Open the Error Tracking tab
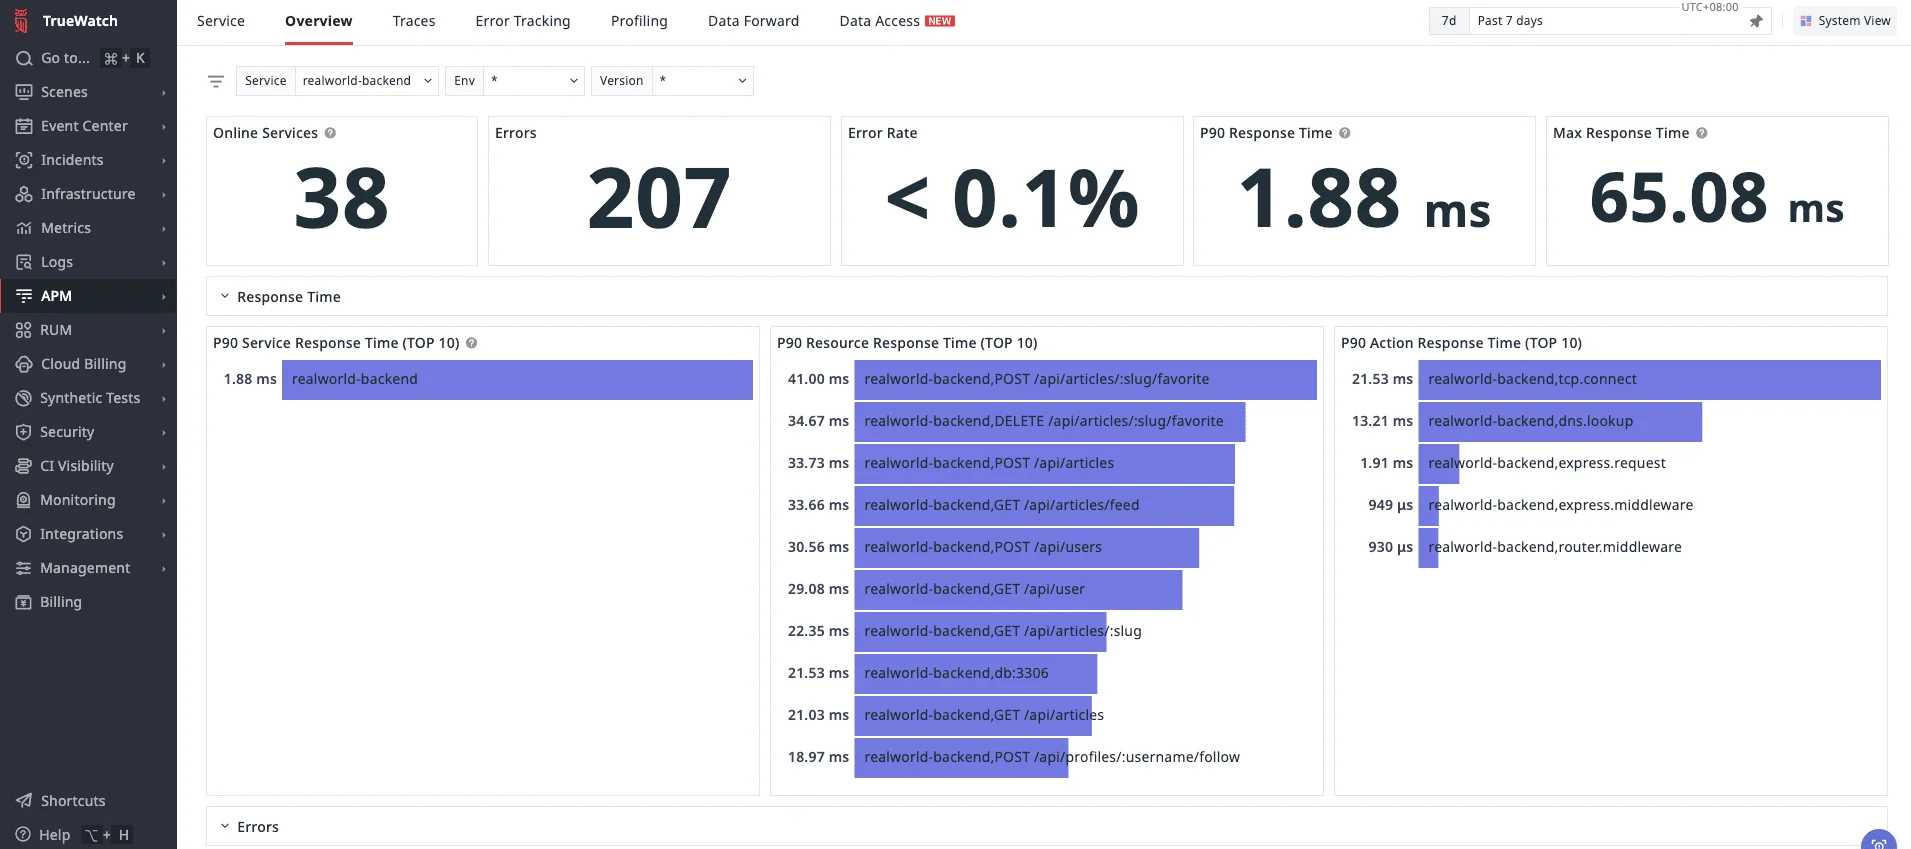The image size is (1911, 849). 523,21
